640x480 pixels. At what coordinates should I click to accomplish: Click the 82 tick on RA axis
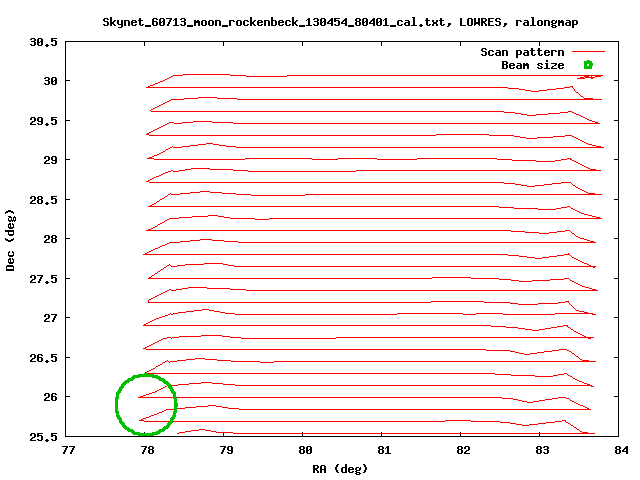pyautogui.click(x=463, y=450)
